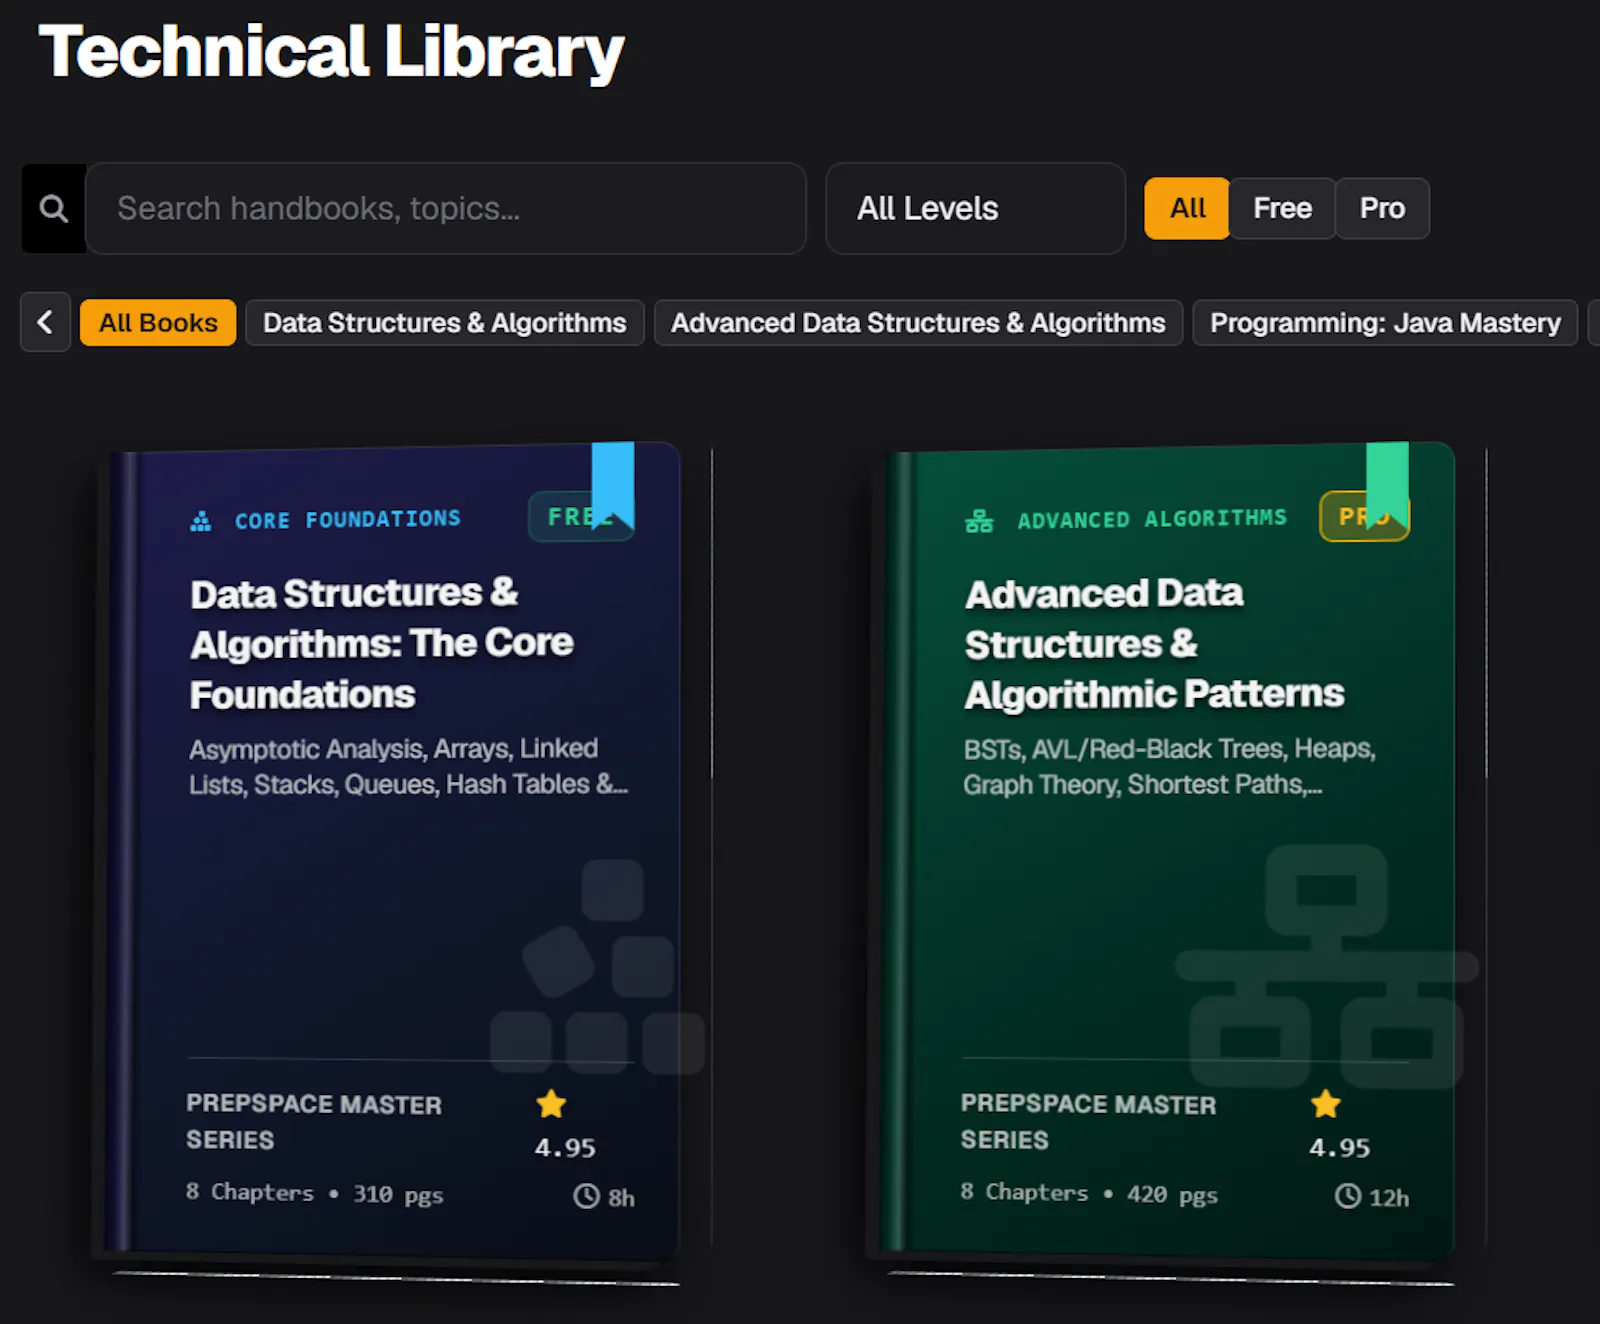Screen dimensions: 1600x1324
Task: Select the All Books category tab
Action: (158, 323)
